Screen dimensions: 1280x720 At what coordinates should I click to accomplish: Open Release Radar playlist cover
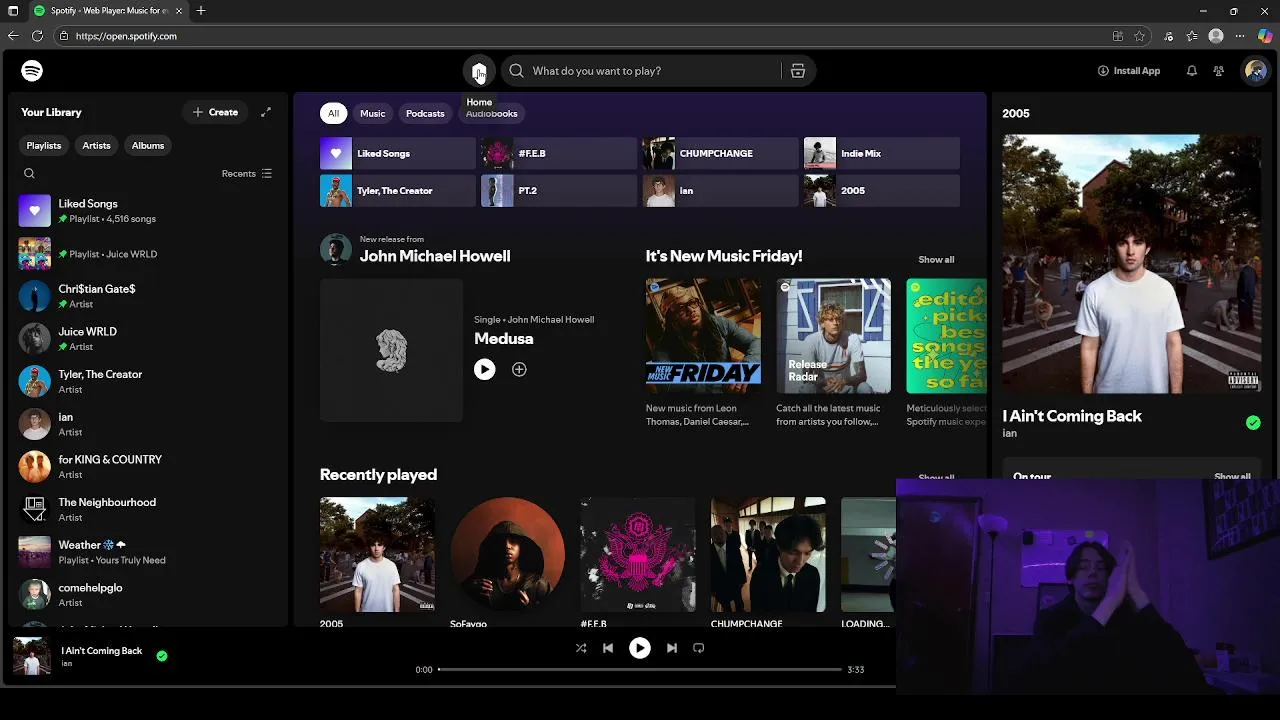(833, 336)
